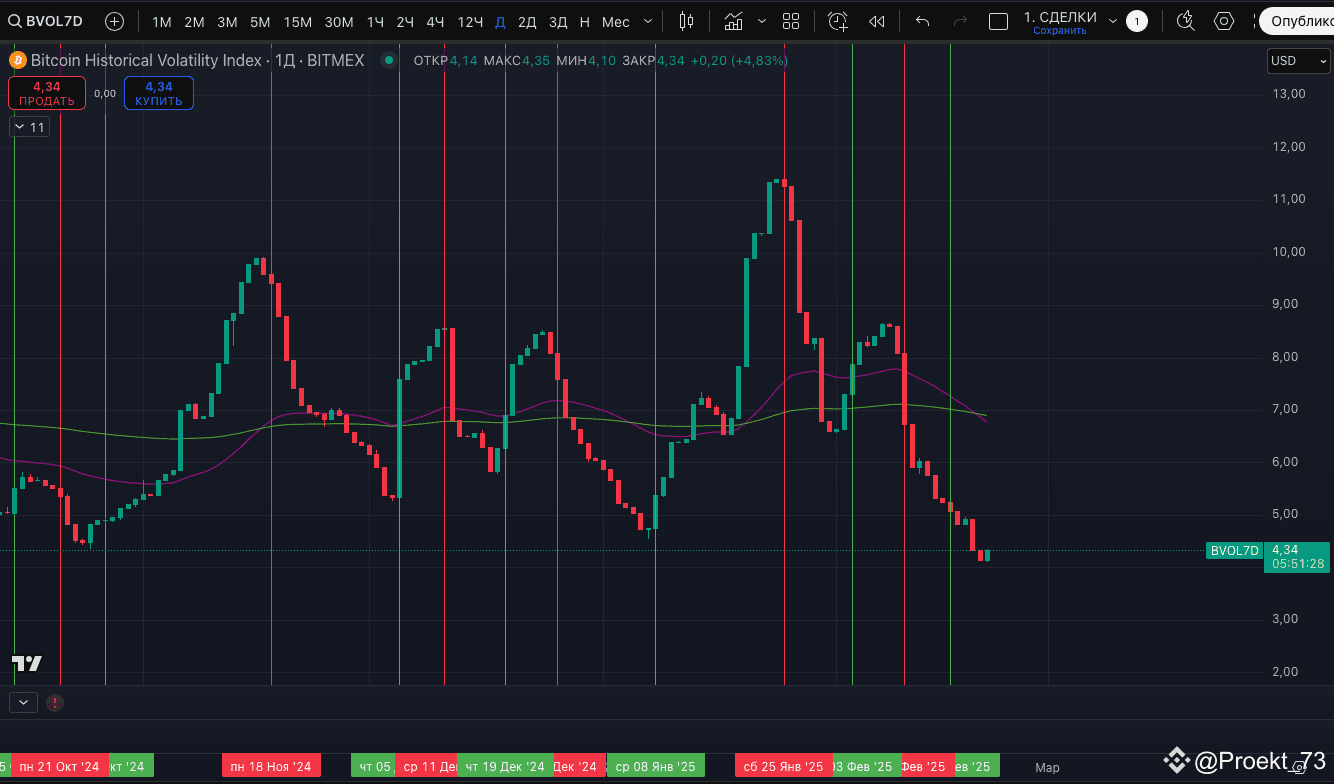Start bar replay with the rewind icon
The height and width of the screenshot is (784, 1334).
tap(877, 20)
